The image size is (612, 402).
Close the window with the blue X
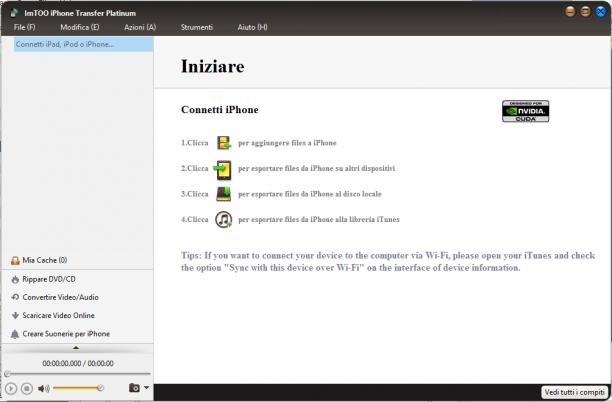(601, 12)
